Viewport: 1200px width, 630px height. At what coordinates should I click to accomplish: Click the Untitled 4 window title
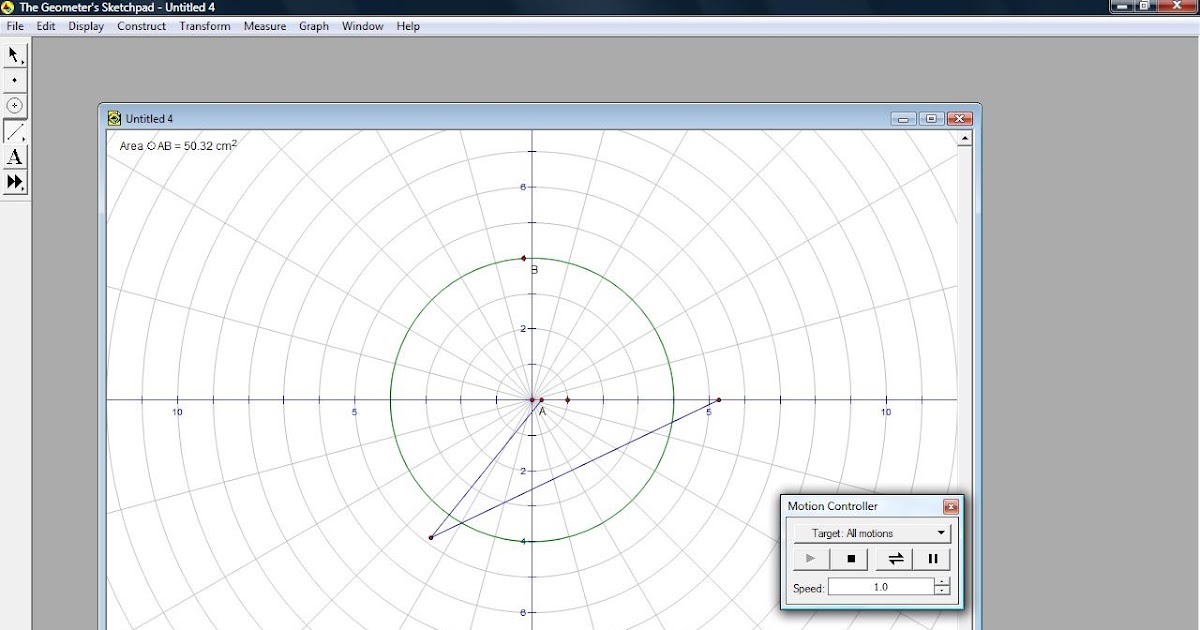tap(149, 118)
